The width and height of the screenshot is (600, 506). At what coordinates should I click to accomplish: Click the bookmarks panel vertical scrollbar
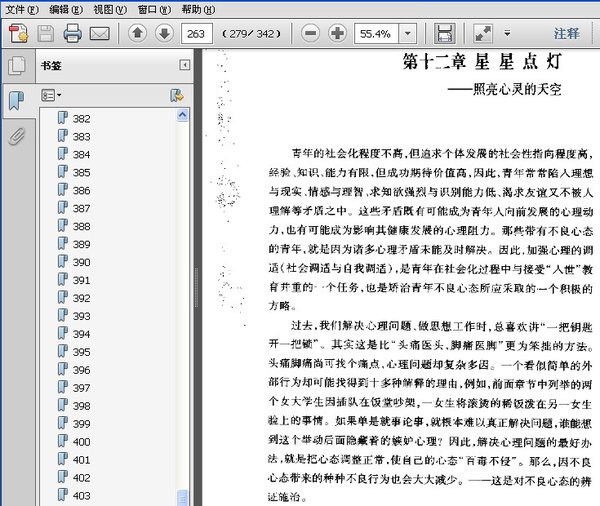click(182, 300)
